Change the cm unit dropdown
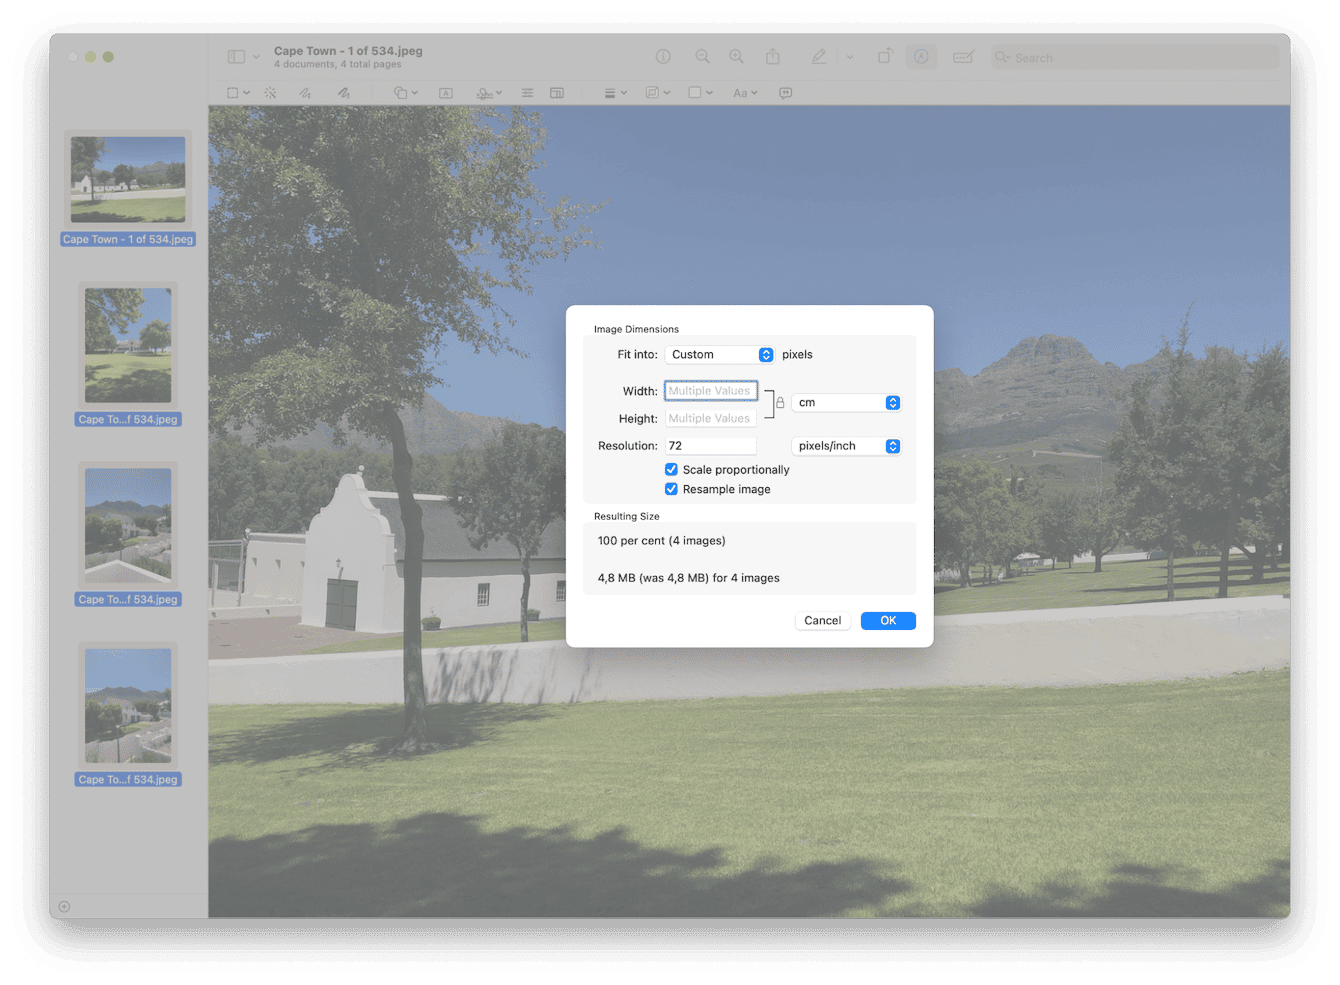 [845, 402]
